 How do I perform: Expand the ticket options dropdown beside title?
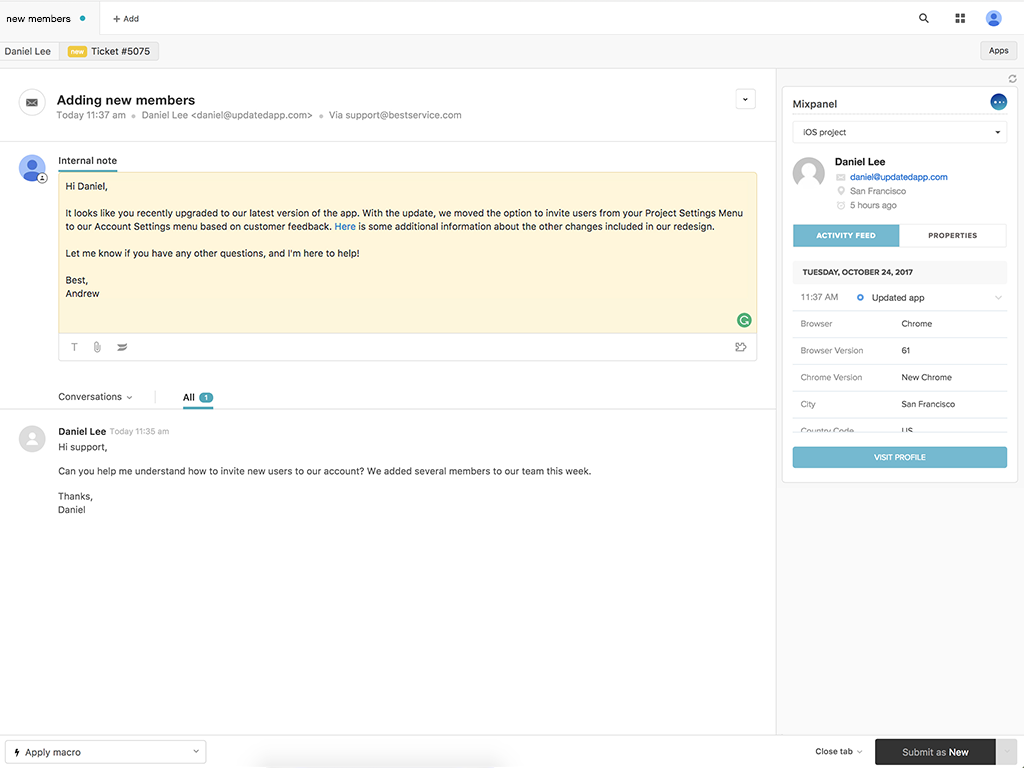745,99
